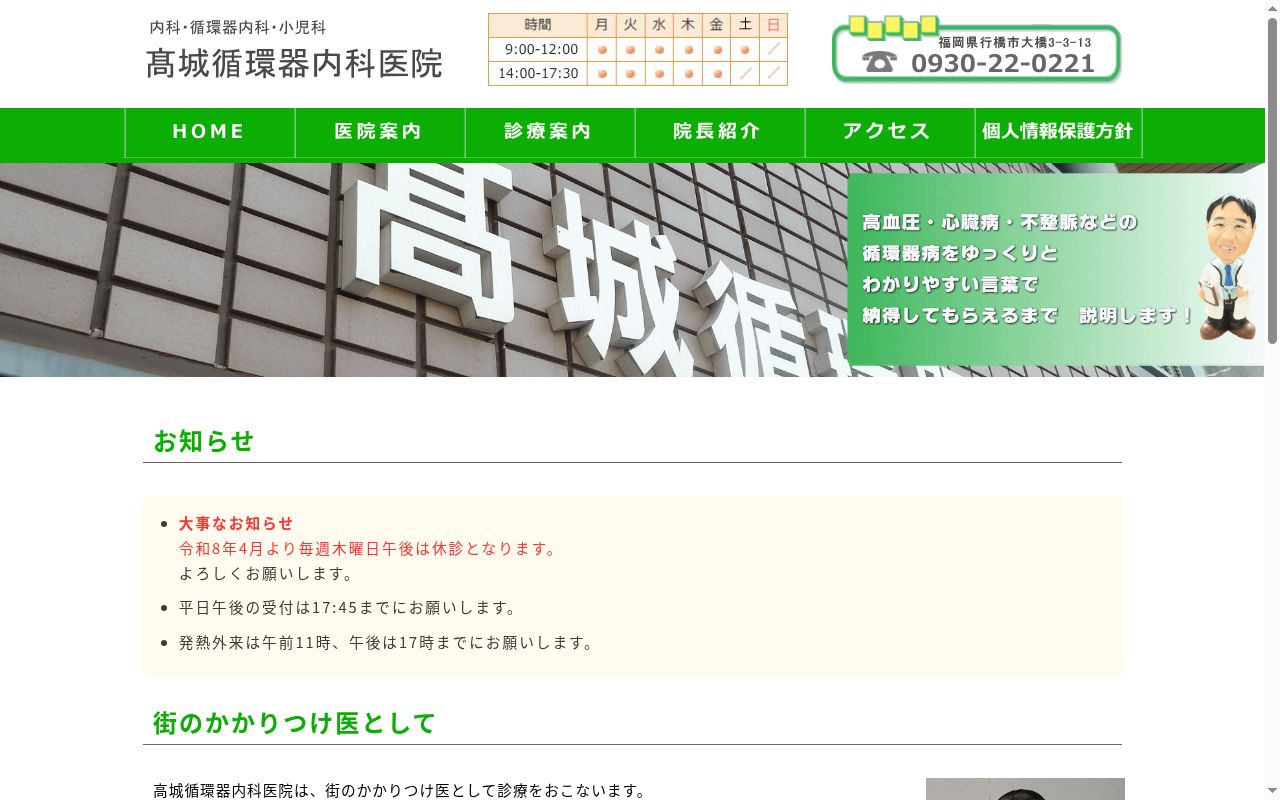Click the 納得してもらえるまで 説明します! banner line
Image resolution: width=1280 pixels, height=800 pixels.
tap(1028, 315)
